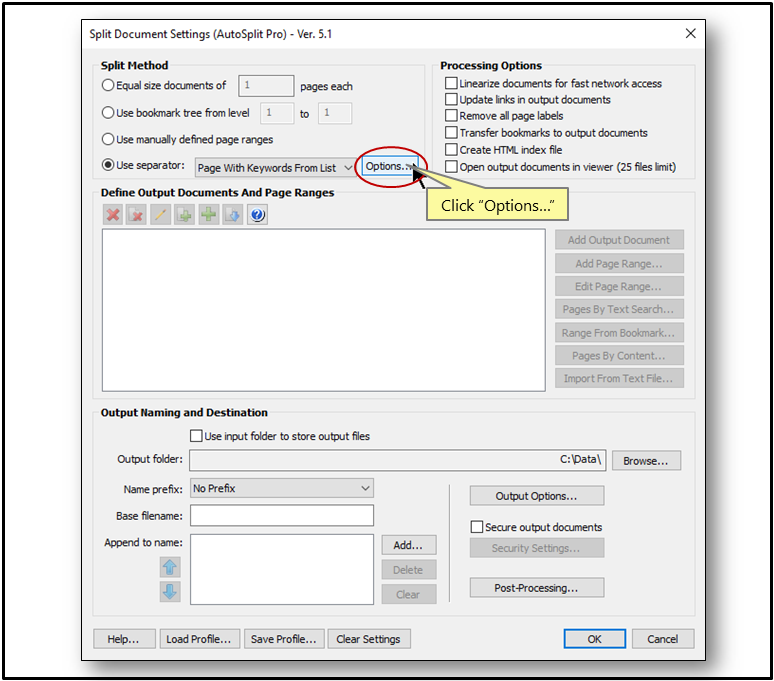This screenshot has width=774, height=681.
Task: Click the blue up arrow beside Append to name
Action: click(170, 567)
